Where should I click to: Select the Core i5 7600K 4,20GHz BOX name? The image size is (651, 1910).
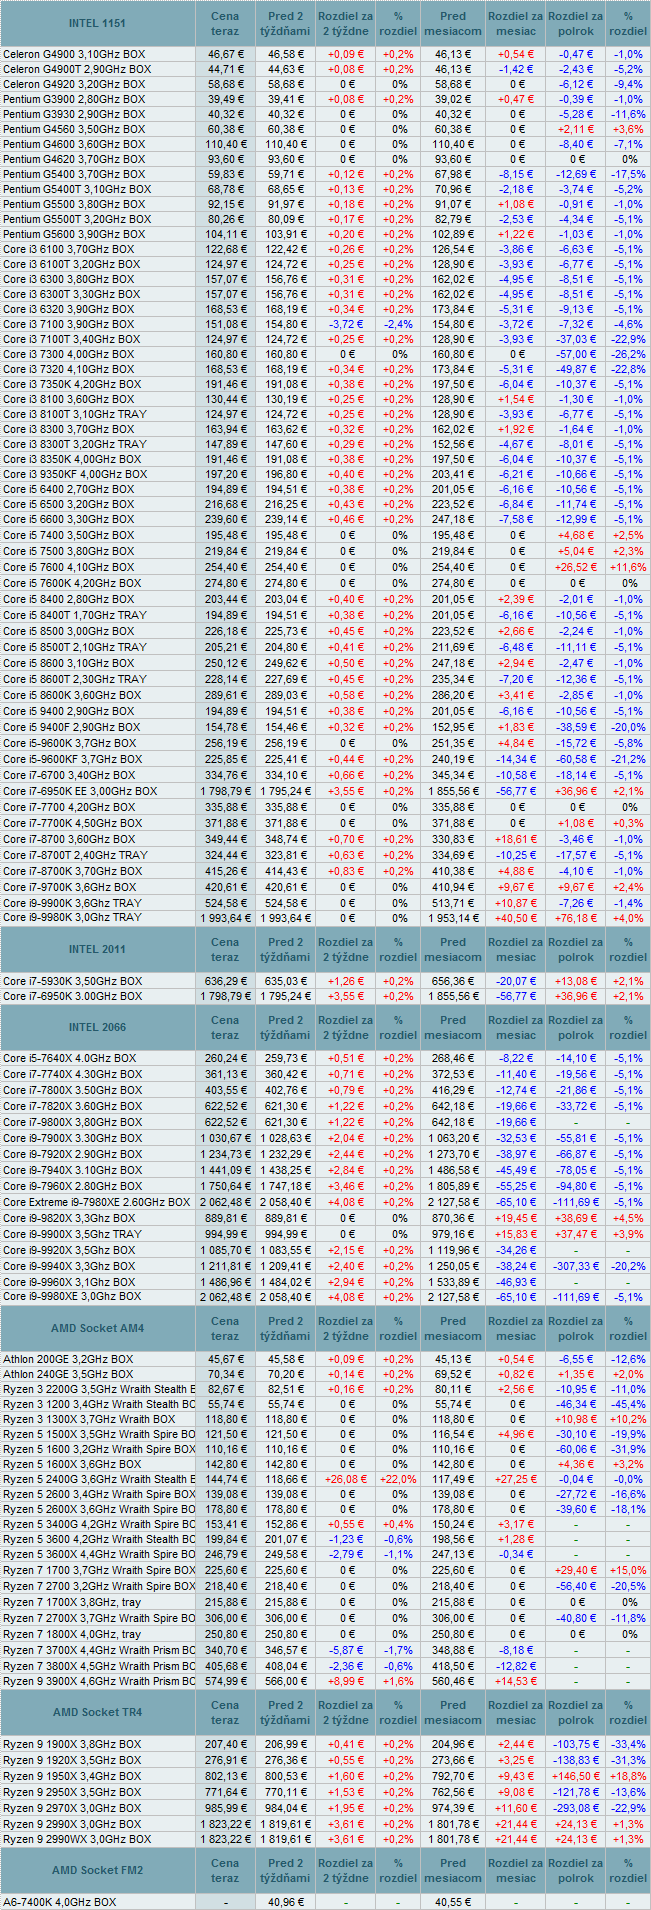coord(72,582)
